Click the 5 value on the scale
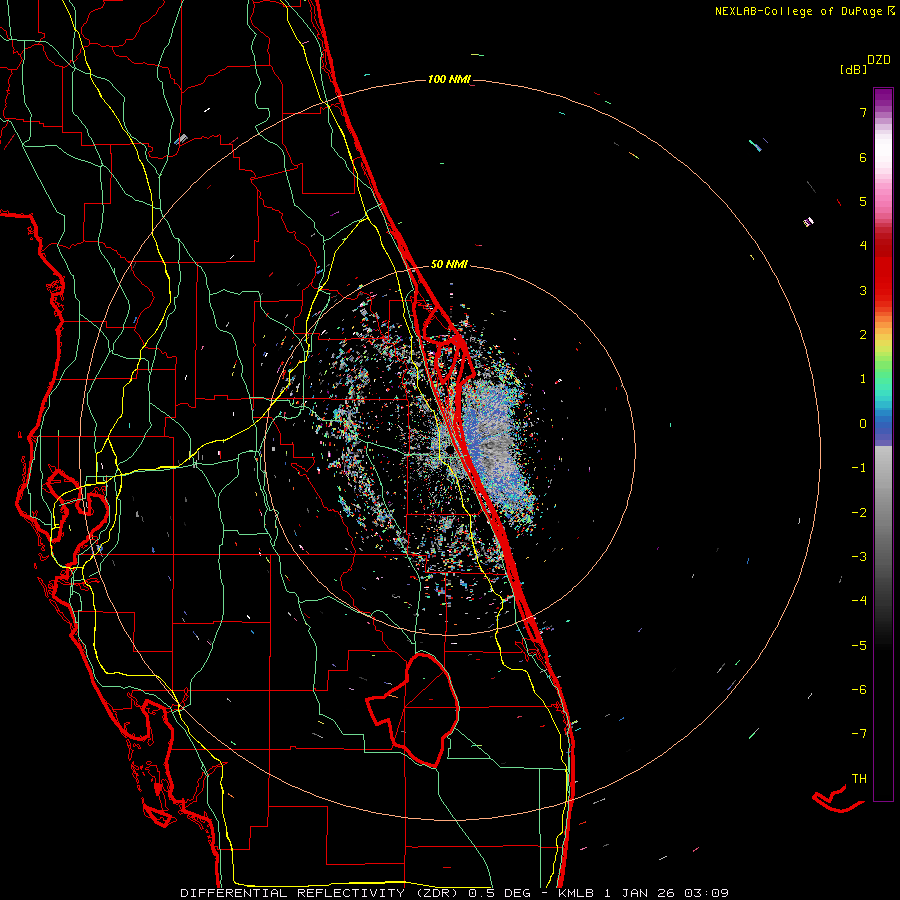 pos(863,201)
